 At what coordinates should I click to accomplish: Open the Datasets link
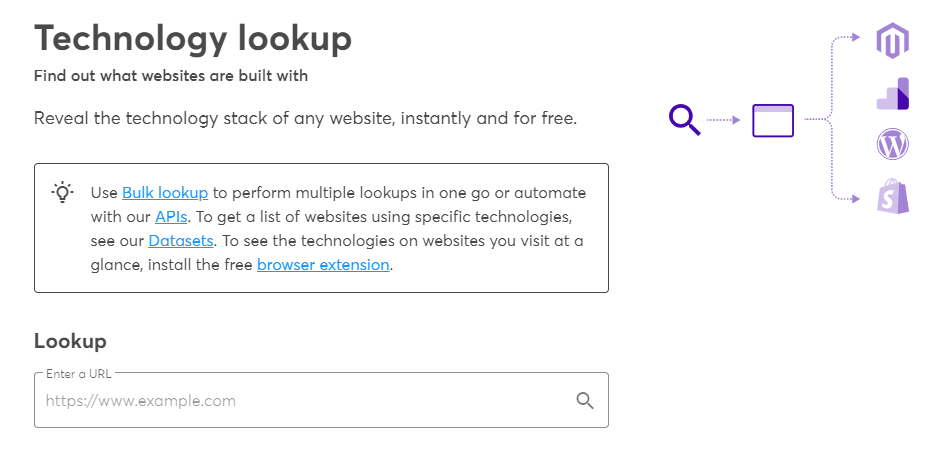tap(180, 240)
